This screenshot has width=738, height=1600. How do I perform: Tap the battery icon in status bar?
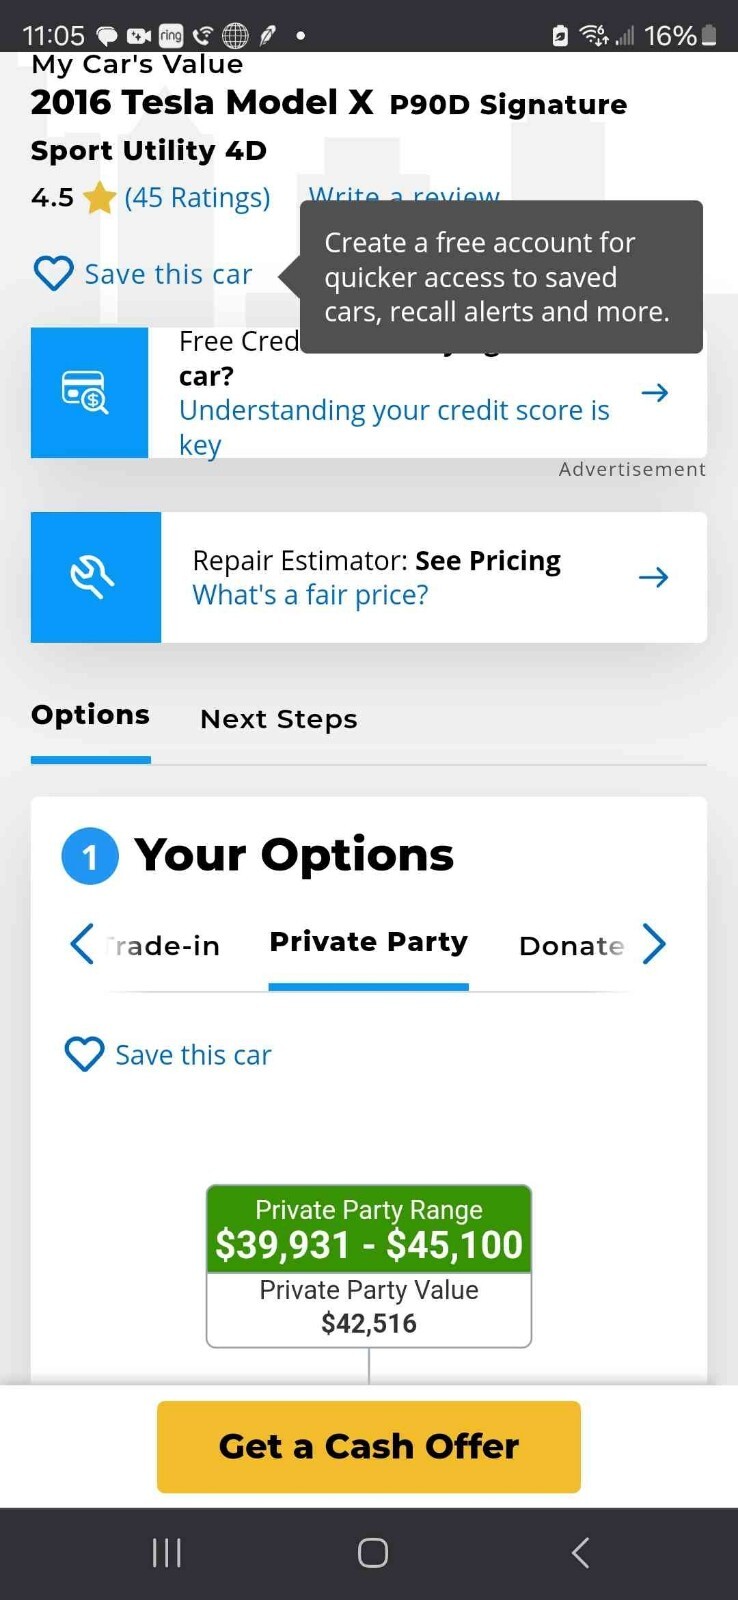click(709, 36)
